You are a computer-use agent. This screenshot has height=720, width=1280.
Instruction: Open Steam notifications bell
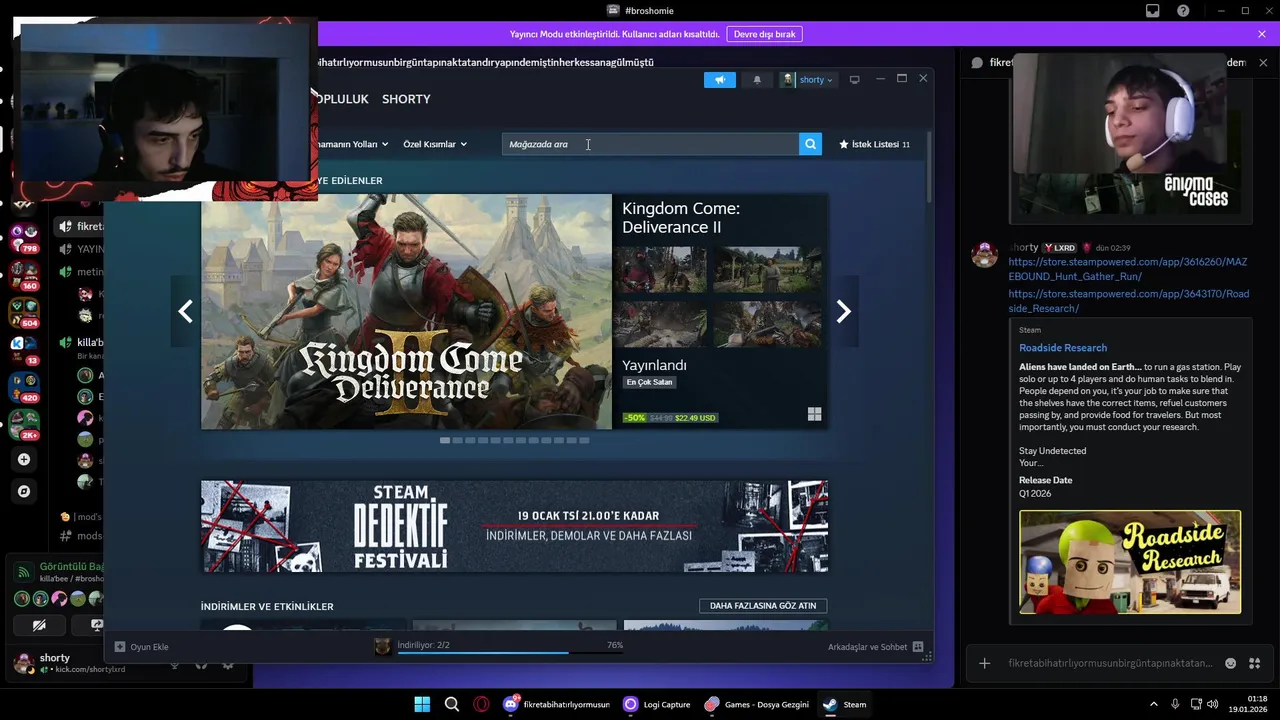757,80
